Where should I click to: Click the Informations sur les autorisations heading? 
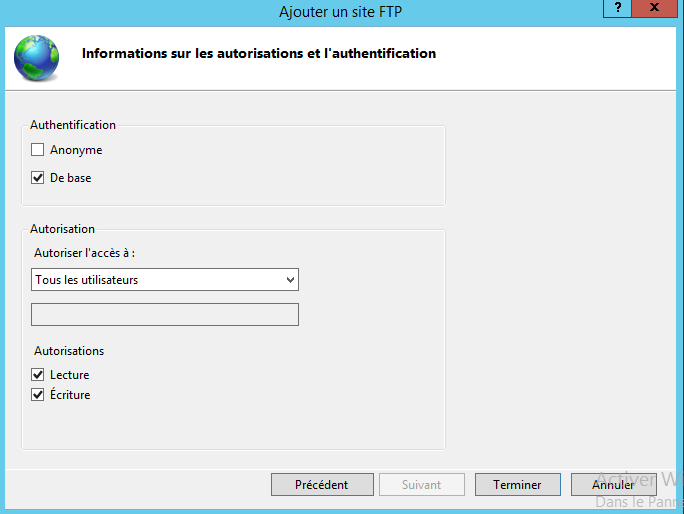pyautogui.click(x=259, y=53)
